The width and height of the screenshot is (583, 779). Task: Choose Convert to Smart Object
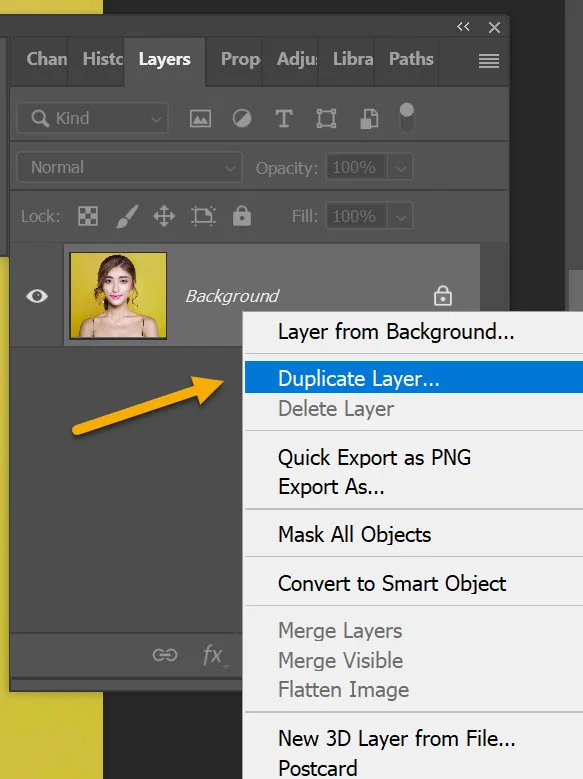pyautogui.click(x=414, y=583)
